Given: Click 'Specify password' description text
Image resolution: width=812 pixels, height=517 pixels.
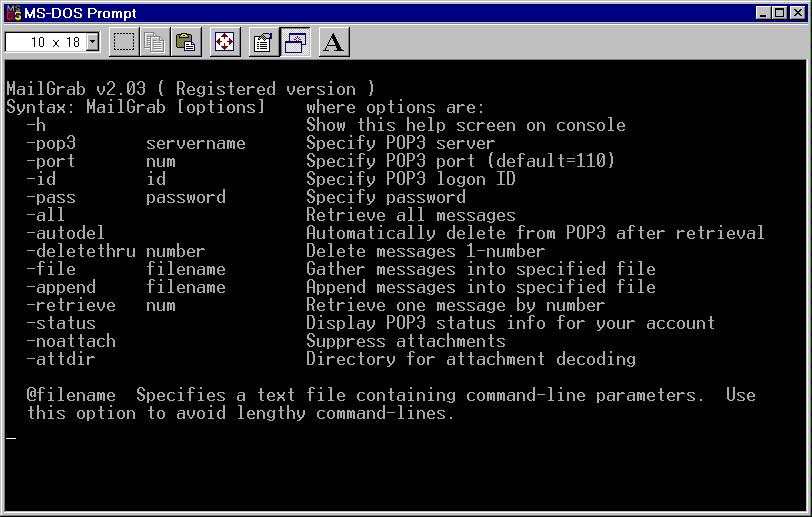Looking at the screenshot, I should (x=386, y=197).
